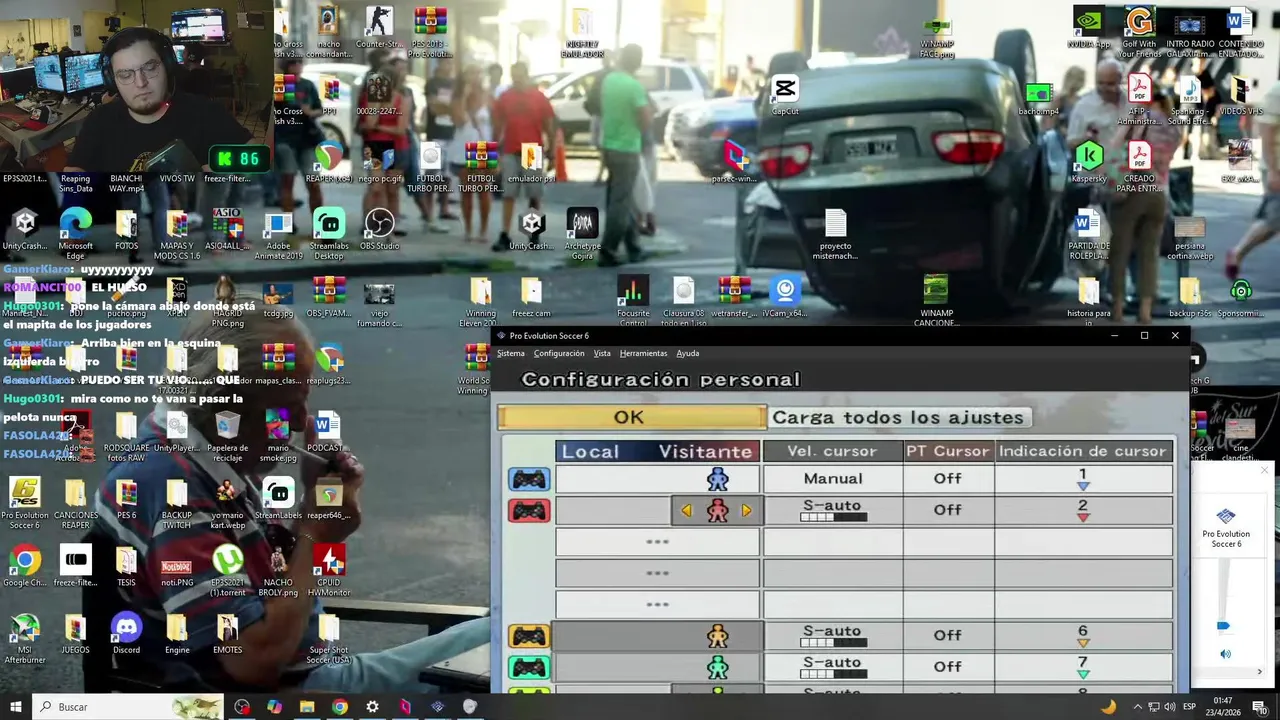
Task: Move red player right with the right arrow
Action: point(746,511)
